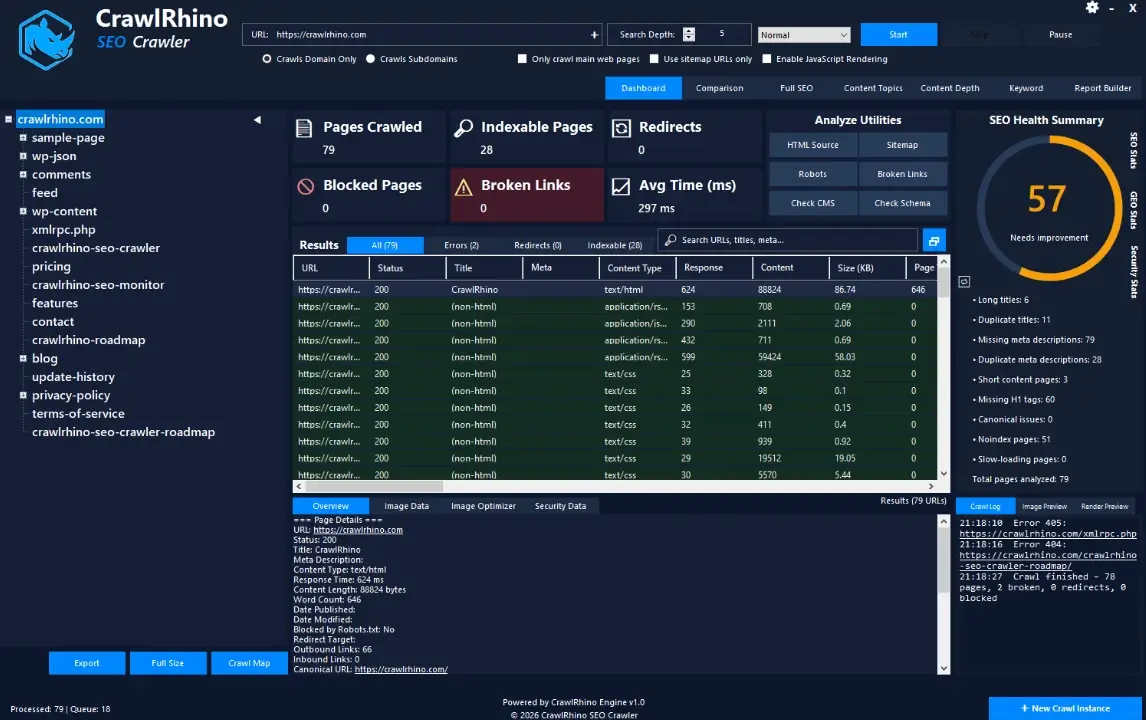Click the Start crawl button
This screenshot has height=720, width=1146.
pyautogui.click(x=898, y=34)
